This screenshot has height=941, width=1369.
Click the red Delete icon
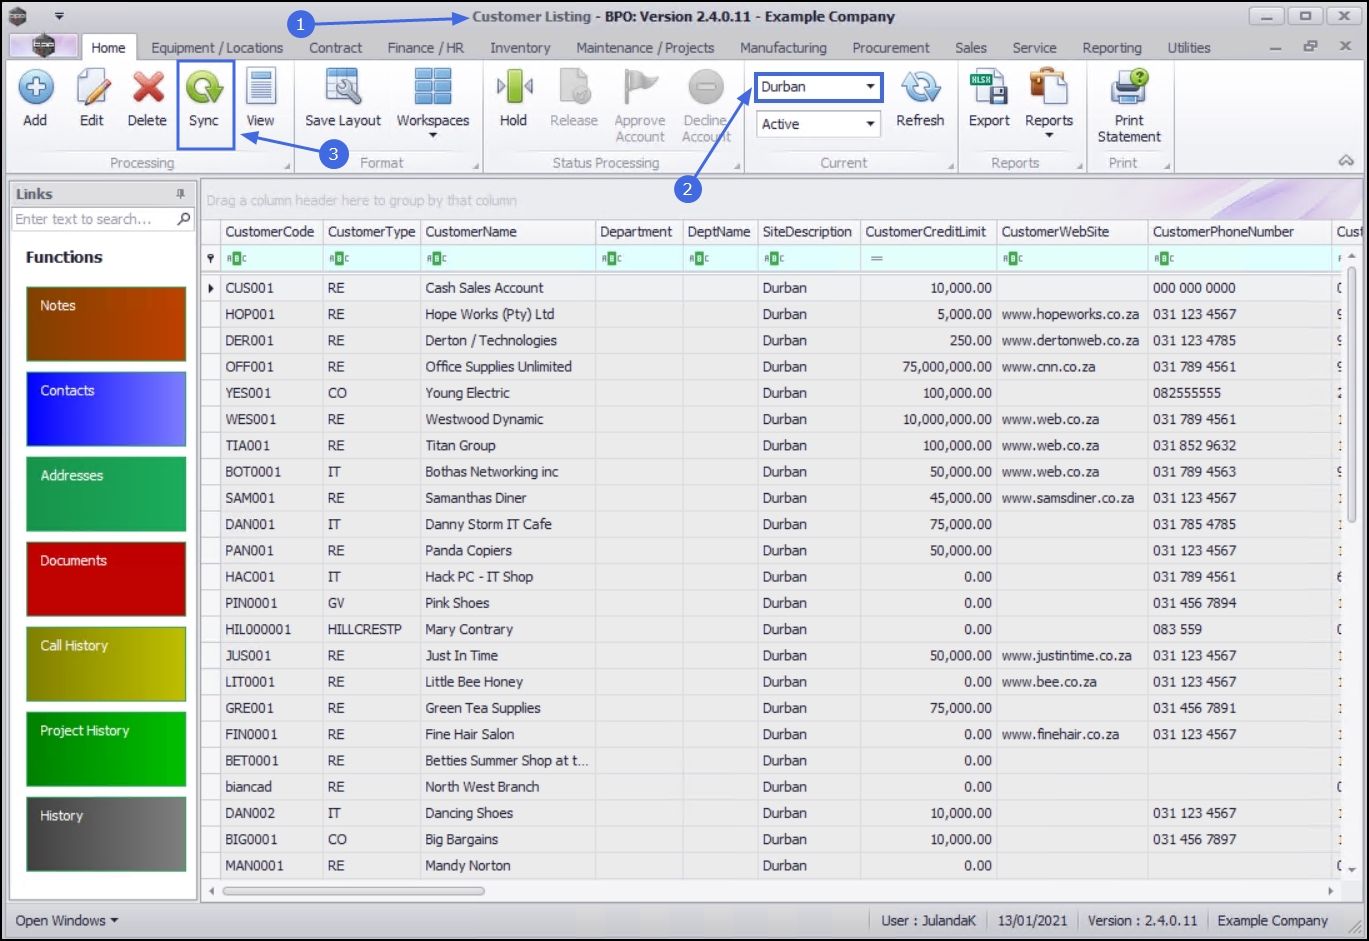pyautogui.click(x=148, y=88)
